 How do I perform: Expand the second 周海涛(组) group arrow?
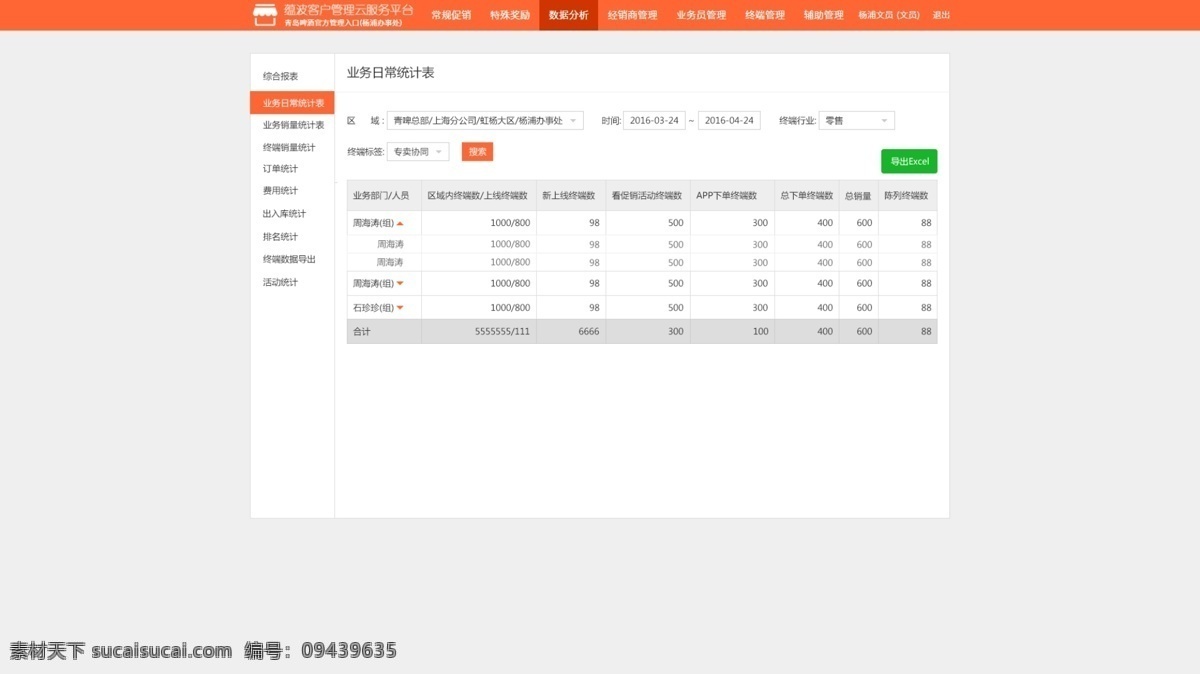click(400, 284)
